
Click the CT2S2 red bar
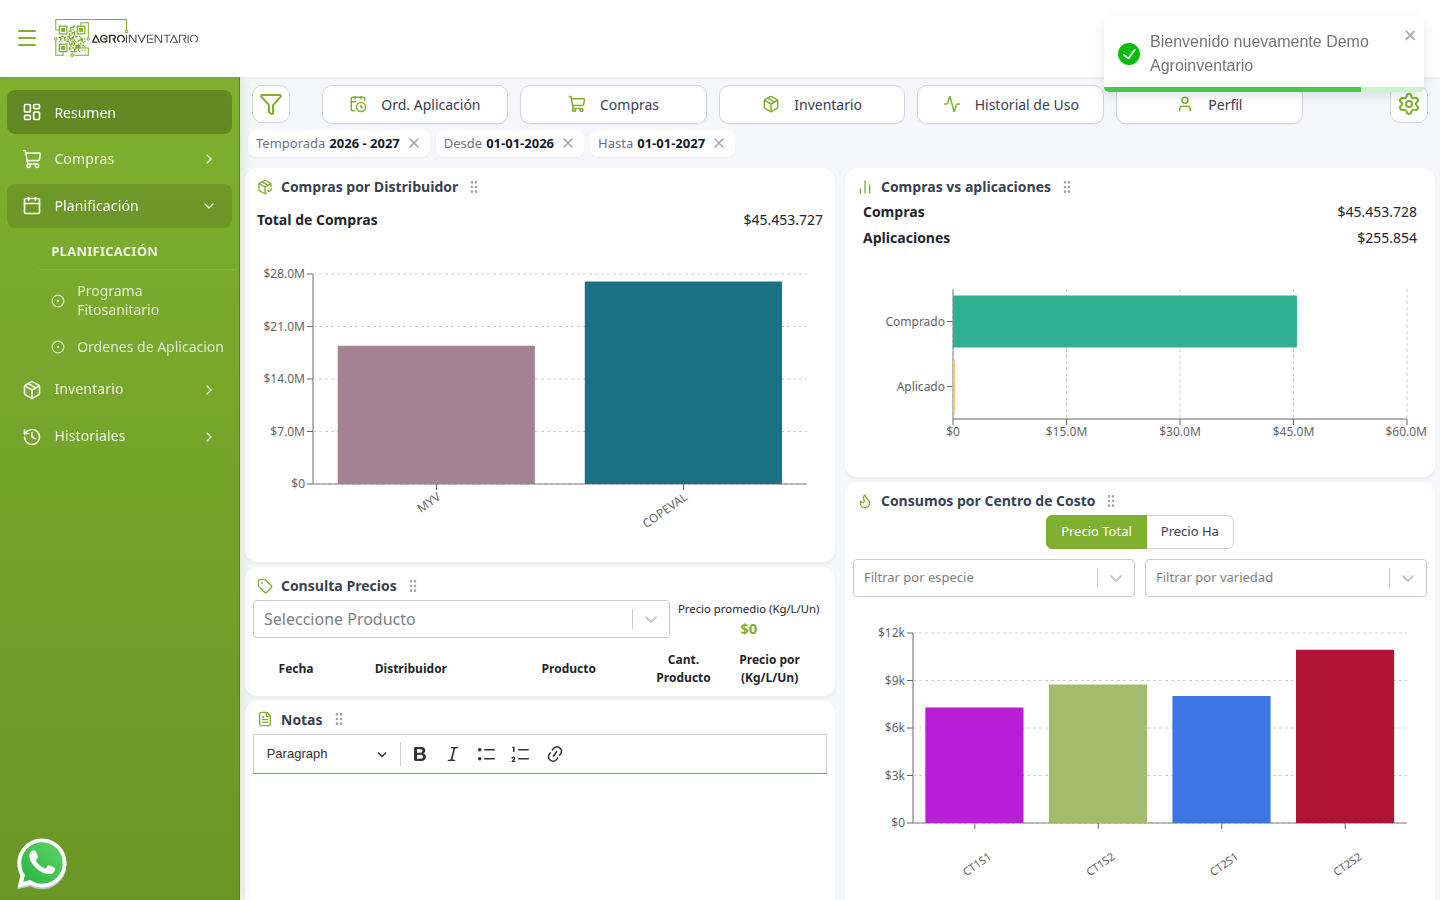(x=1345, y=737)
